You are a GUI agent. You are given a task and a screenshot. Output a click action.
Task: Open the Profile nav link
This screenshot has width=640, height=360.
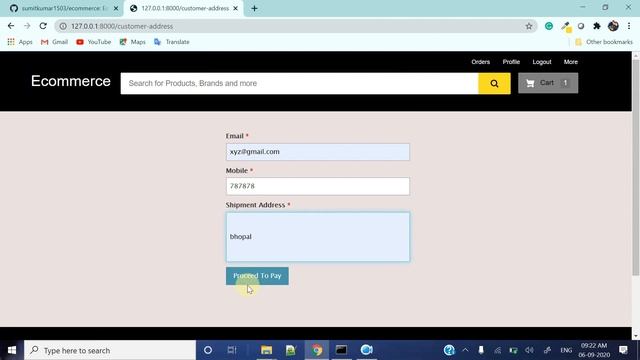[511, 62]
